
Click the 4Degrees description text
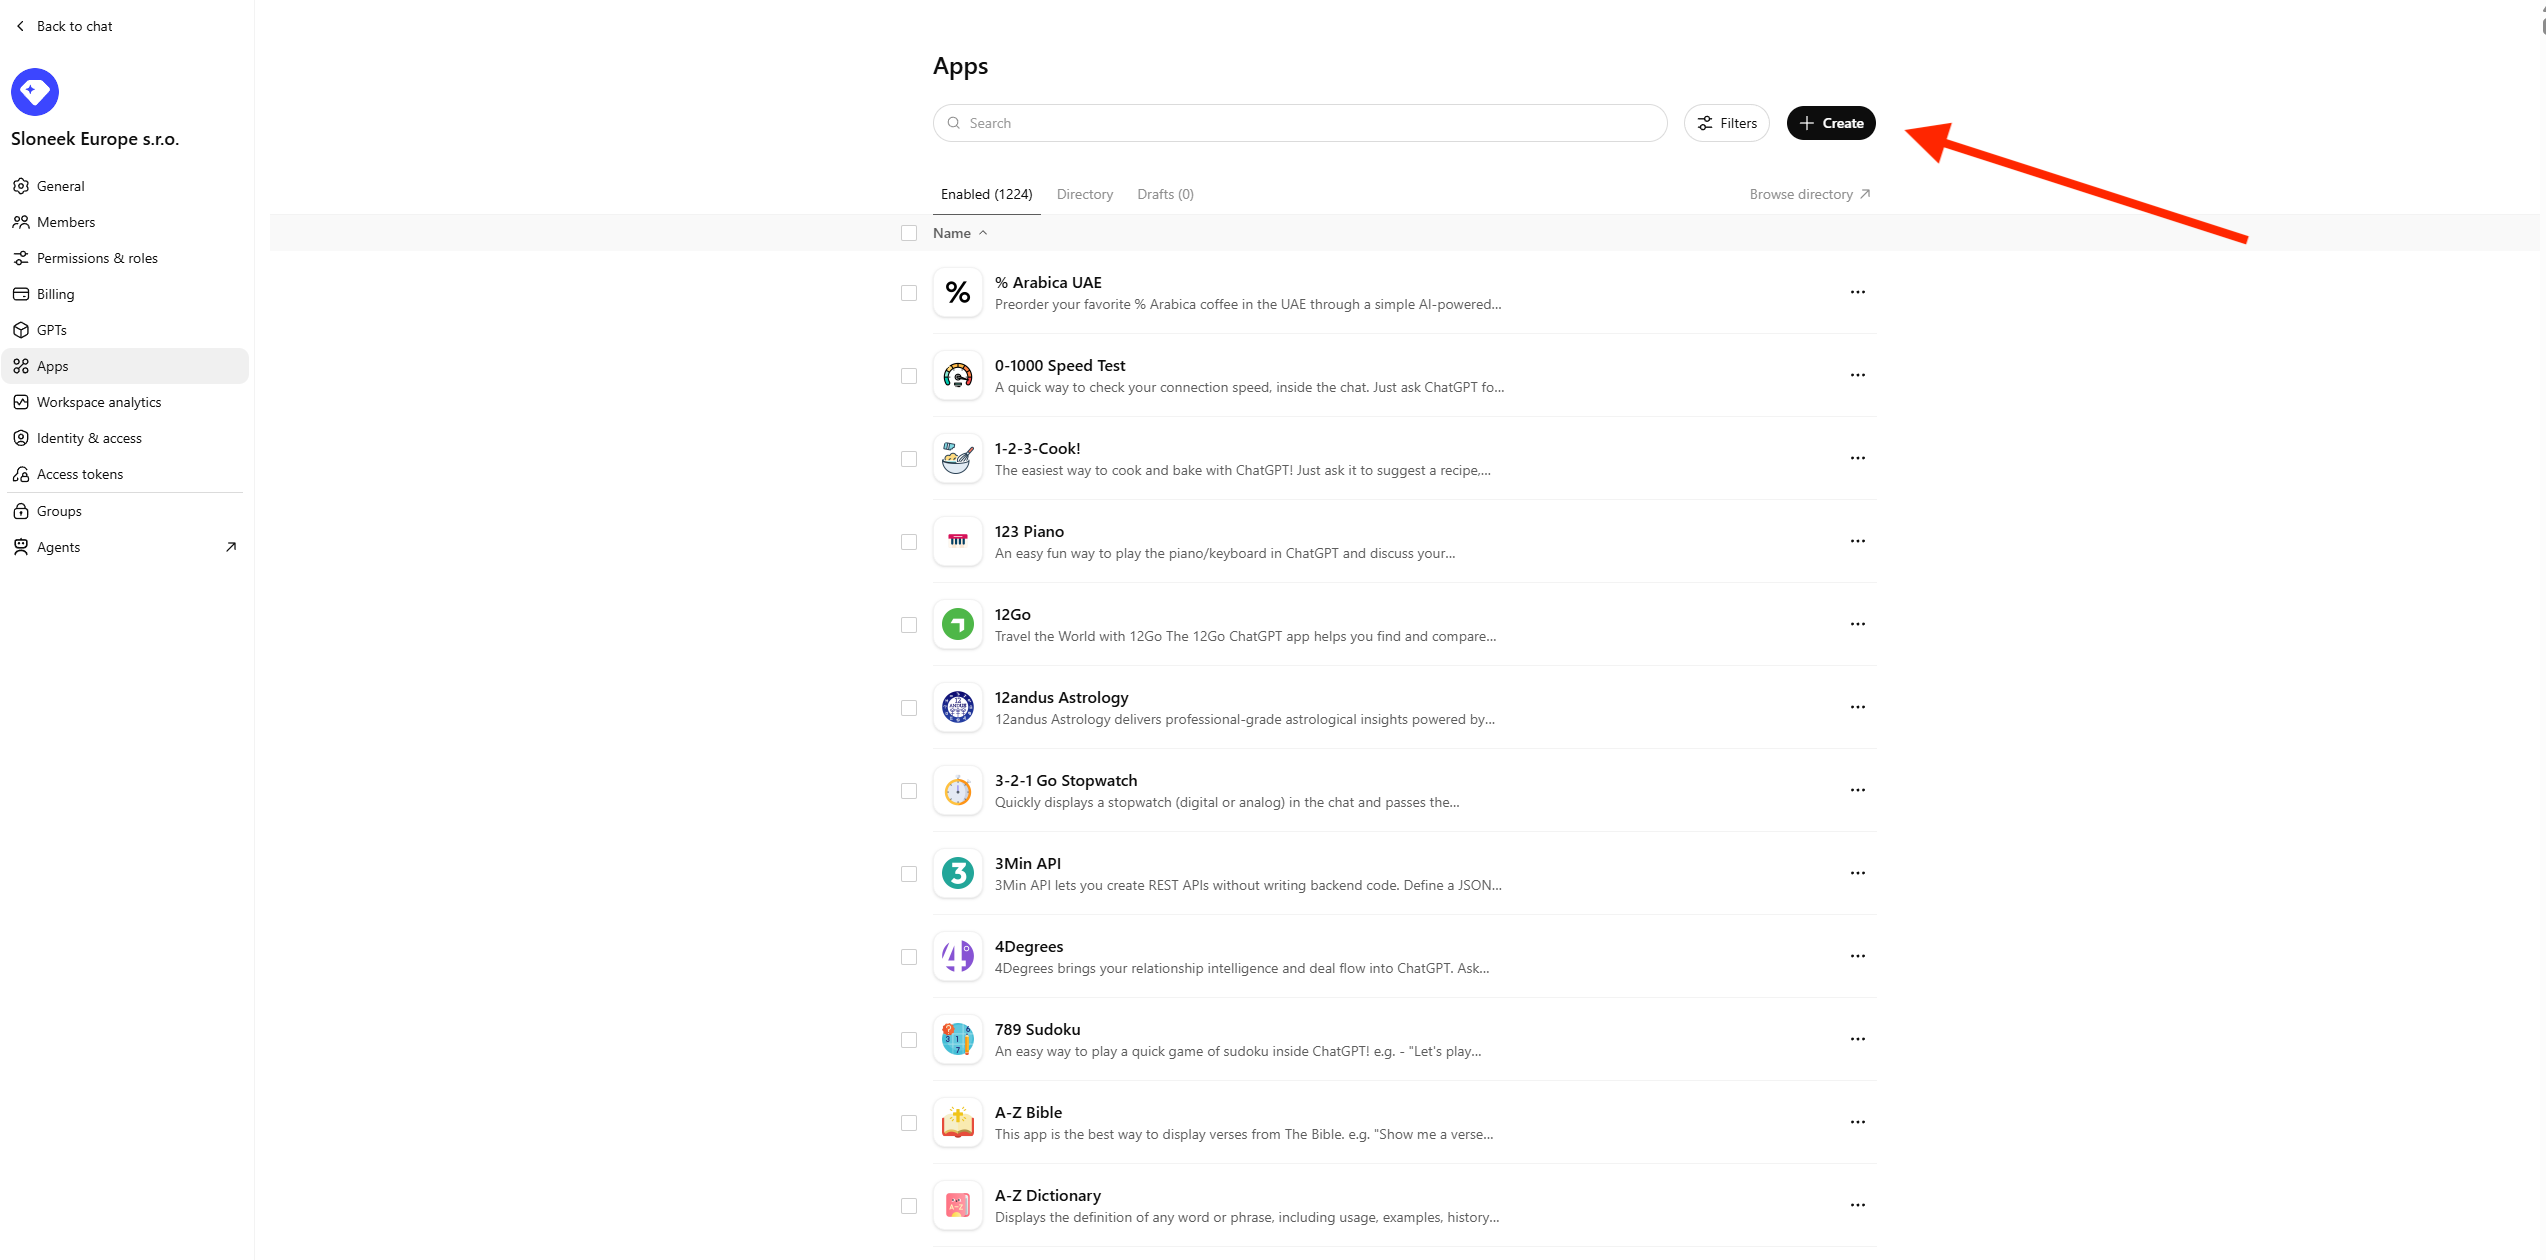pos(1242,968)
